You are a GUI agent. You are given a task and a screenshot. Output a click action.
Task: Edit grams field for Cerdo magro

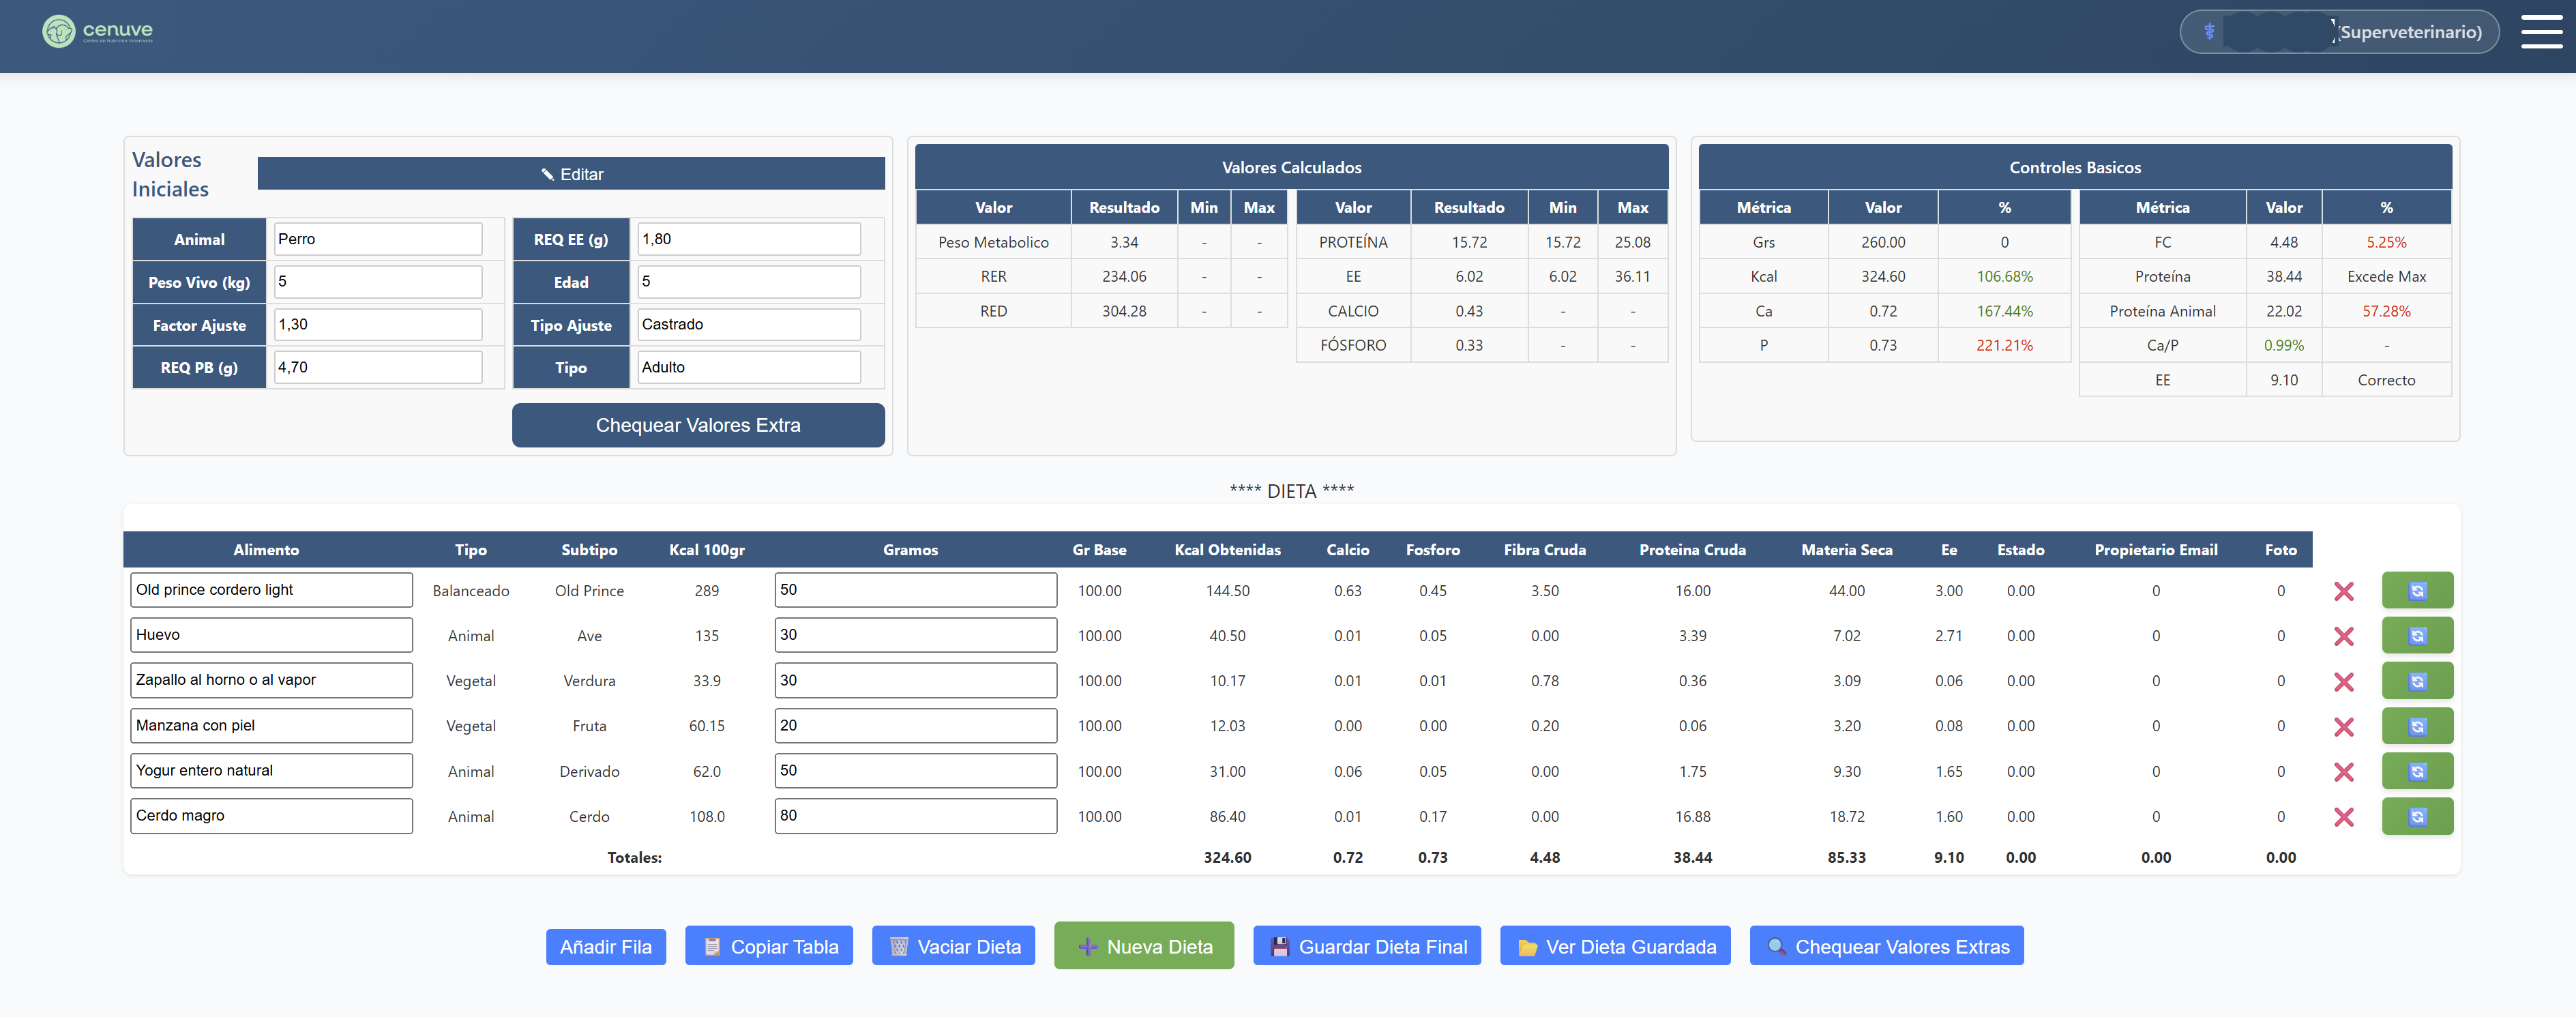point(914,816)
